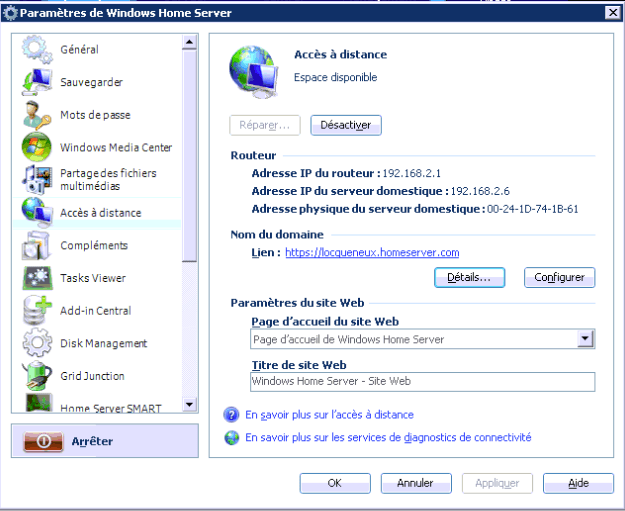Screen dimensions: 625x511
Task: Click the Sauvegarder backup icon
Action: click(37, 82)
